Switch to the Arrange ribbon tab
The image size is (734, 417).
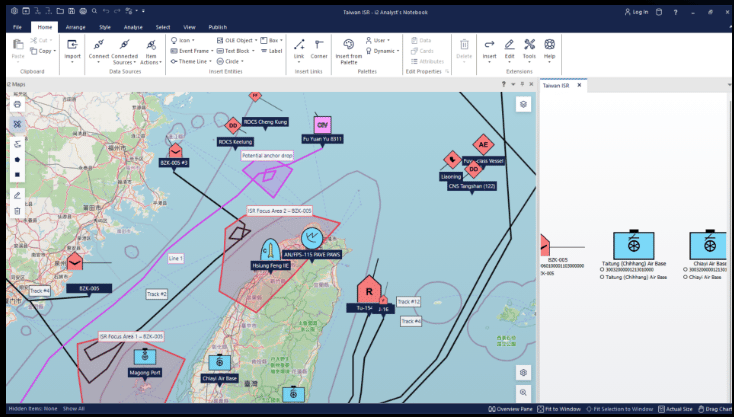(x=75, y=27)
